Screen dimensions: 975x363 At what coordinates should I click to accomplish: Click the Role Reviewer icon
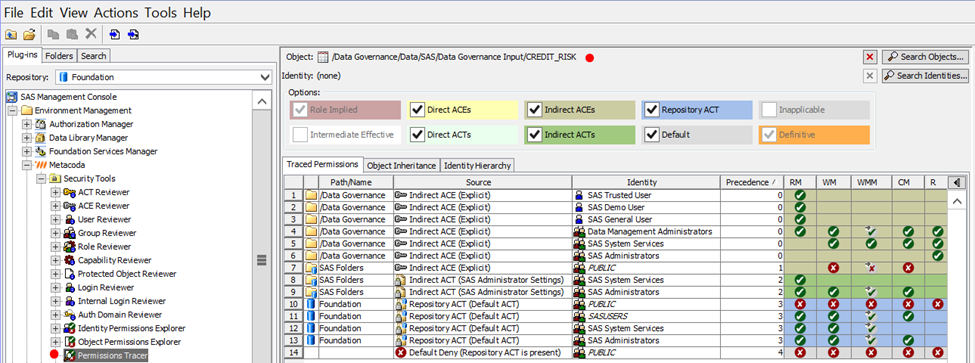(x=69, y=247)
